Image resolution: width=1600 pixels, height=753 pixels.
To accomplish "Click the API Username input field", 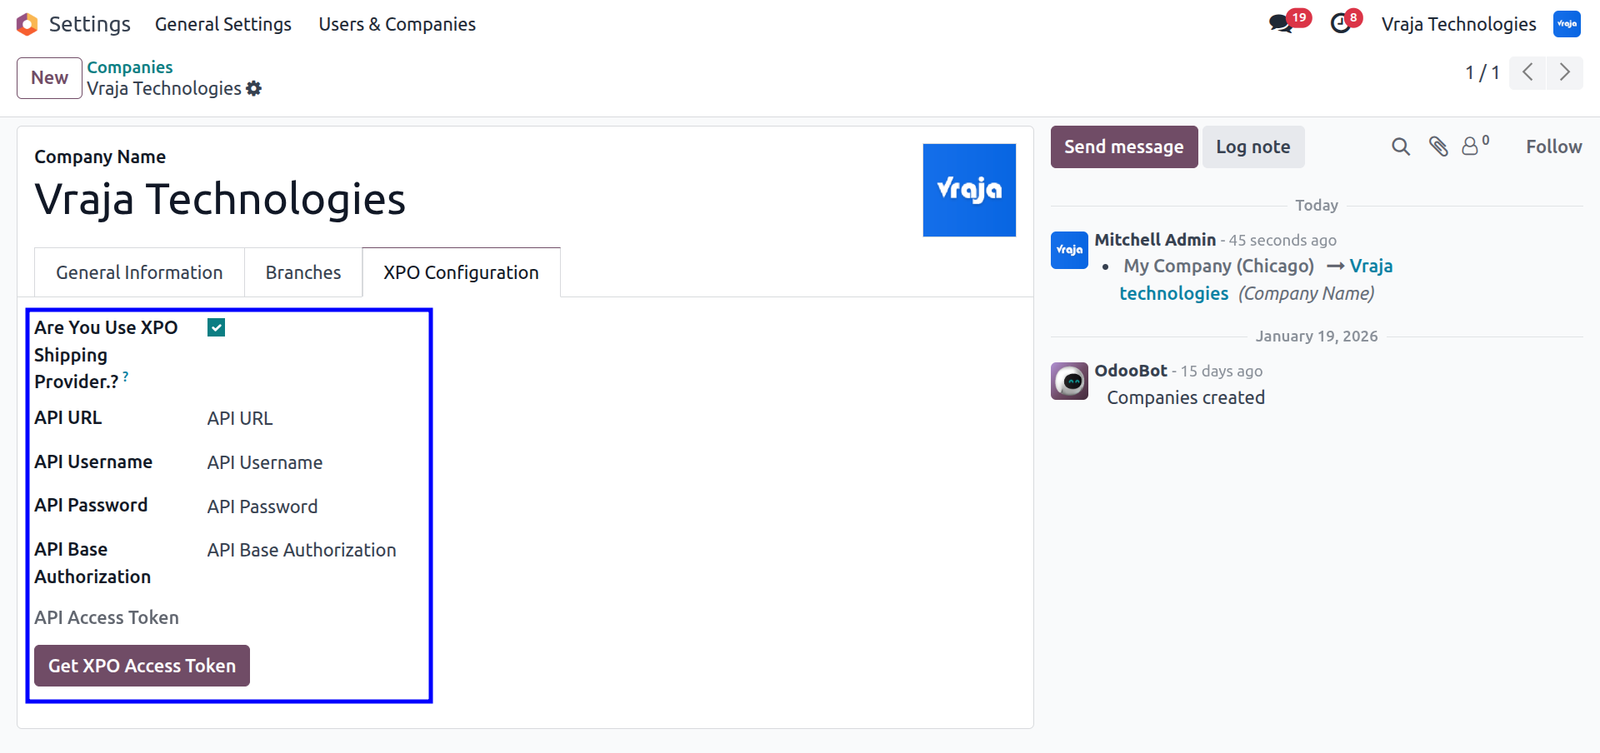I will [312, 463].
